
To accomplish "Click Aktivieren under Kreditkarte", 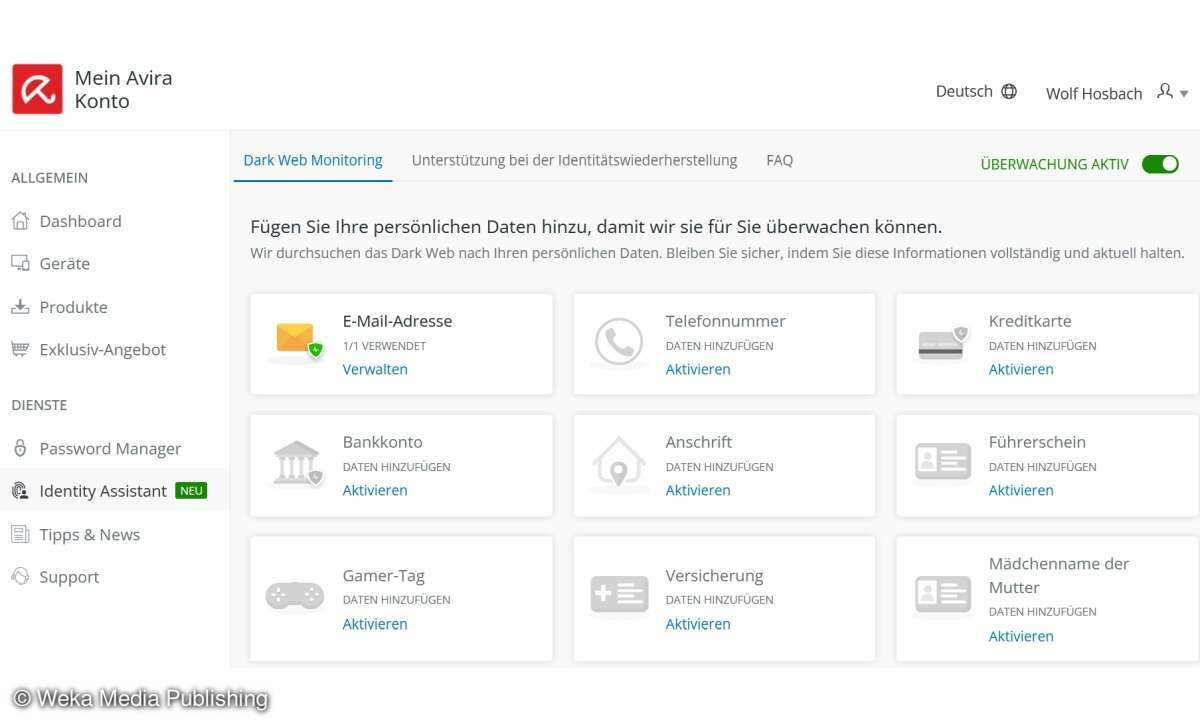I will (x=1021, y=369).
